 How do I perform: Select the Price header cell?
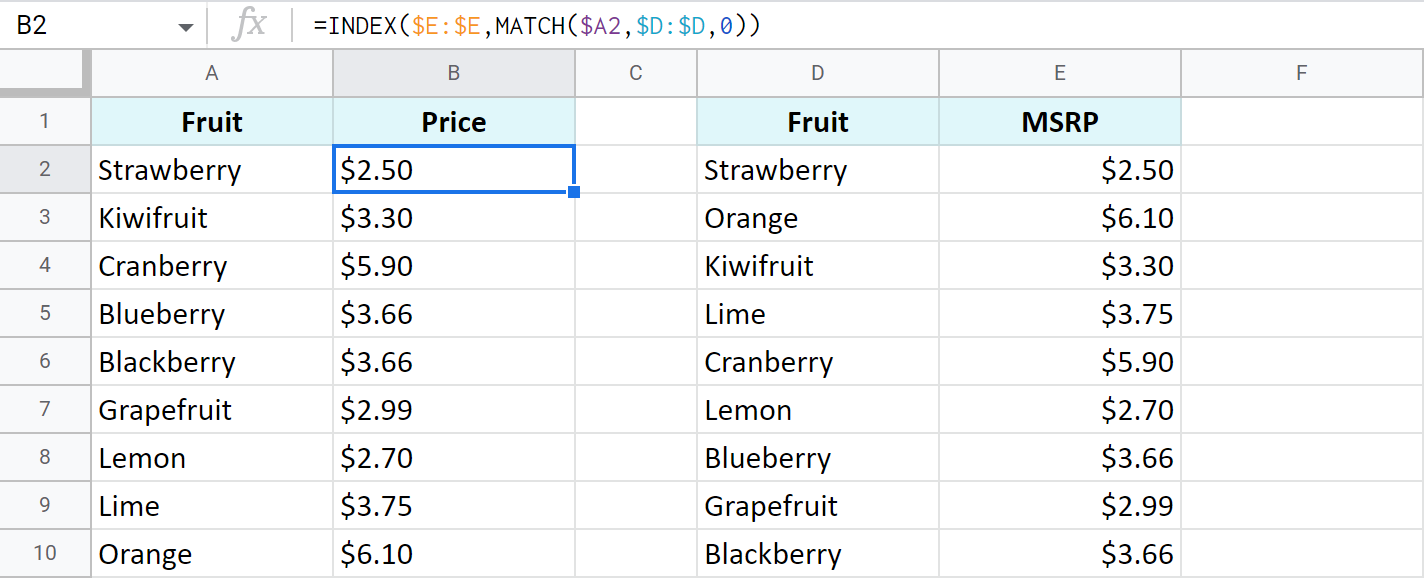454,122
